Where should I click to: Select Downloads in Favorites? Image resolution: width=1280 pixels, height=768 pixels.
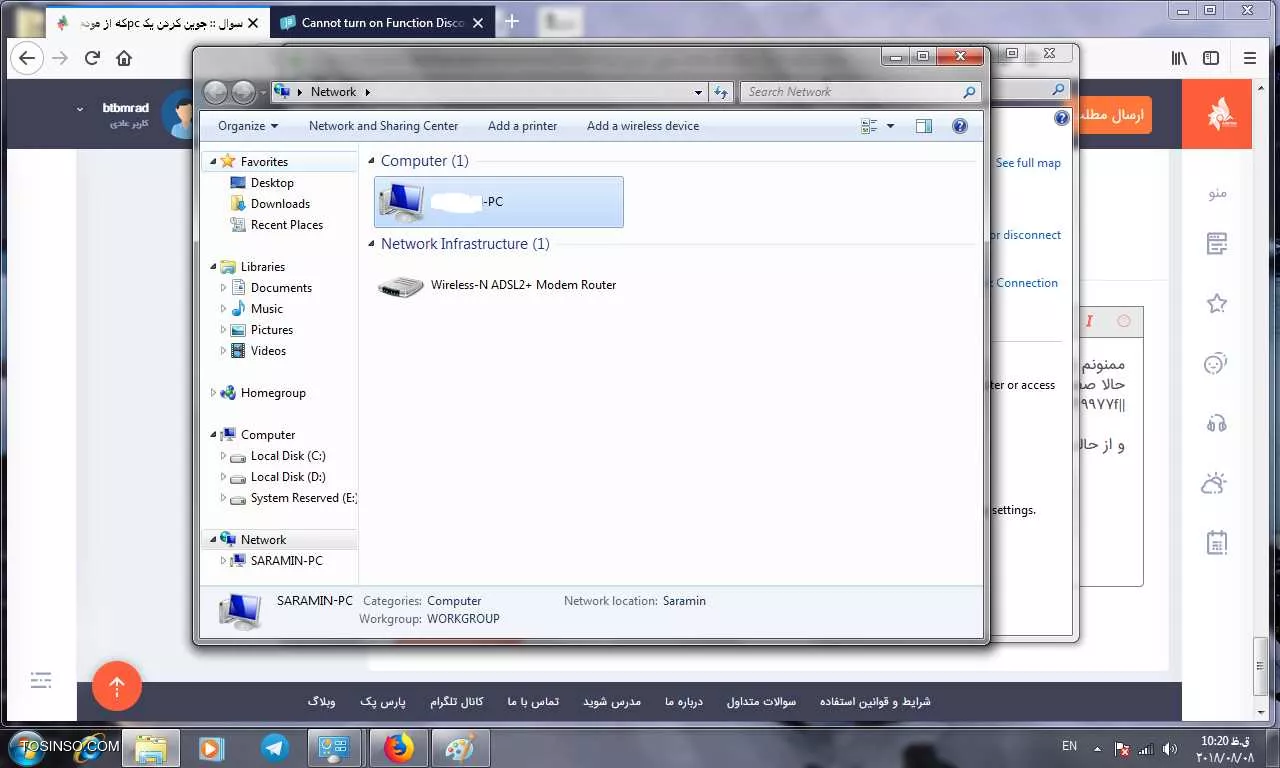280,204
